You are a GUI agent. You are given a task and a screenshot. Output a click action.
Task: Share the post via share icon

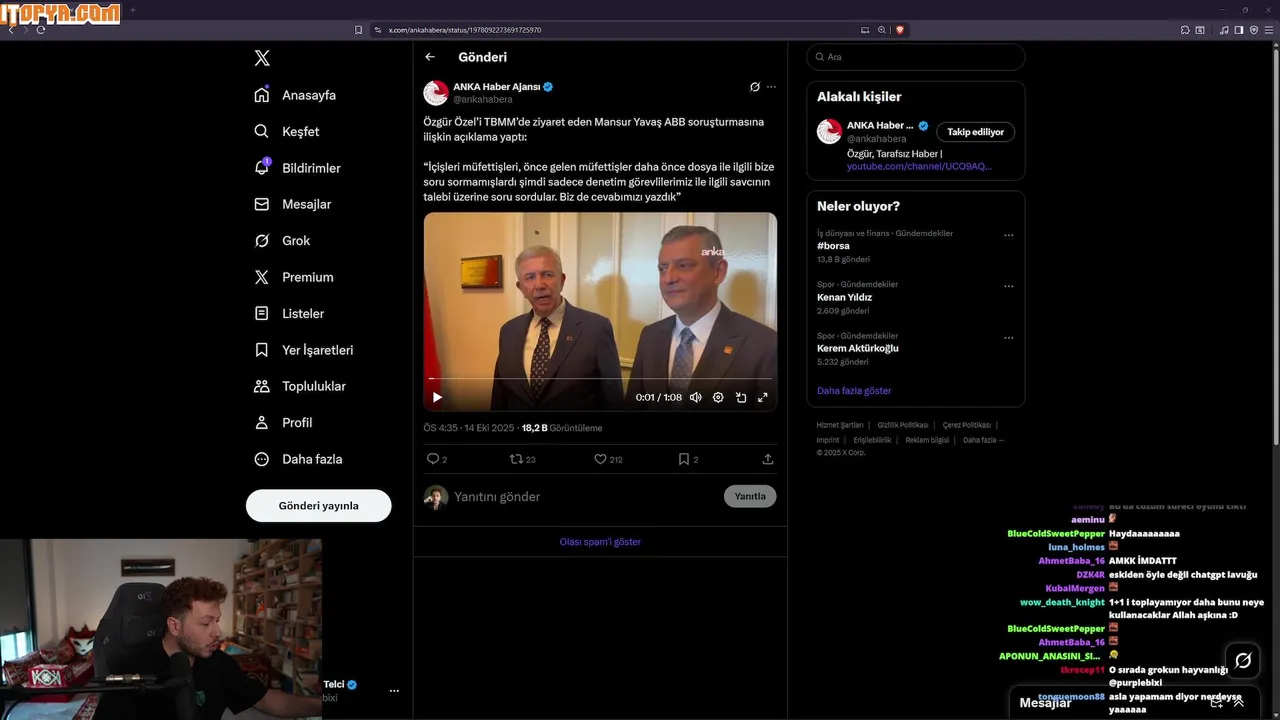click(768, 459)
